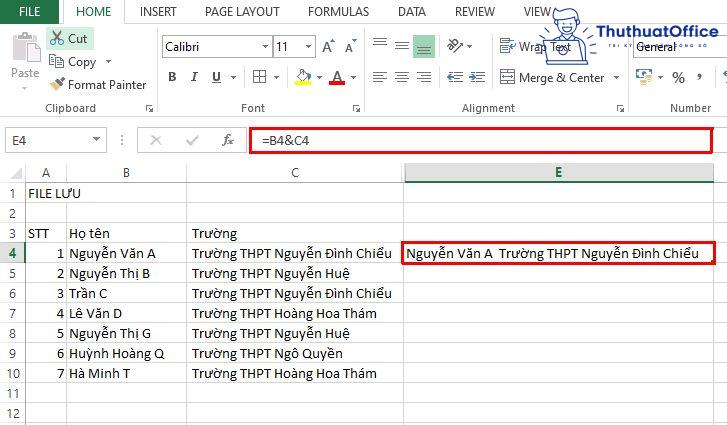
Task: Select cell containing Huỳnh Hoàng Q
Action: pyautogui.click(x=126, y=353)
